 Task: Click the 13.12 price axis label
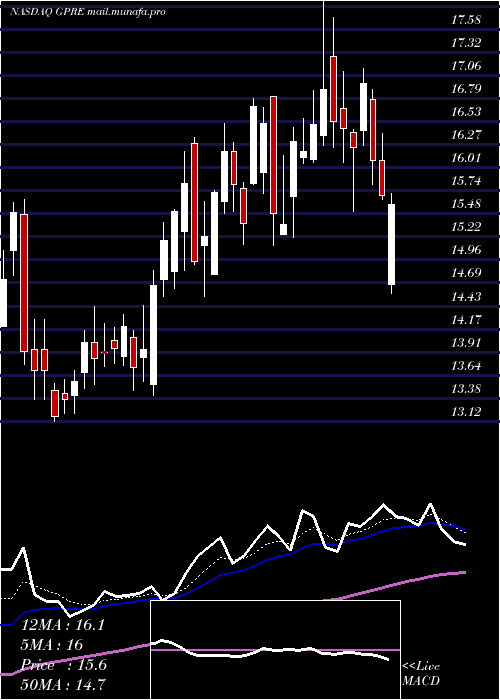point(466,412)
